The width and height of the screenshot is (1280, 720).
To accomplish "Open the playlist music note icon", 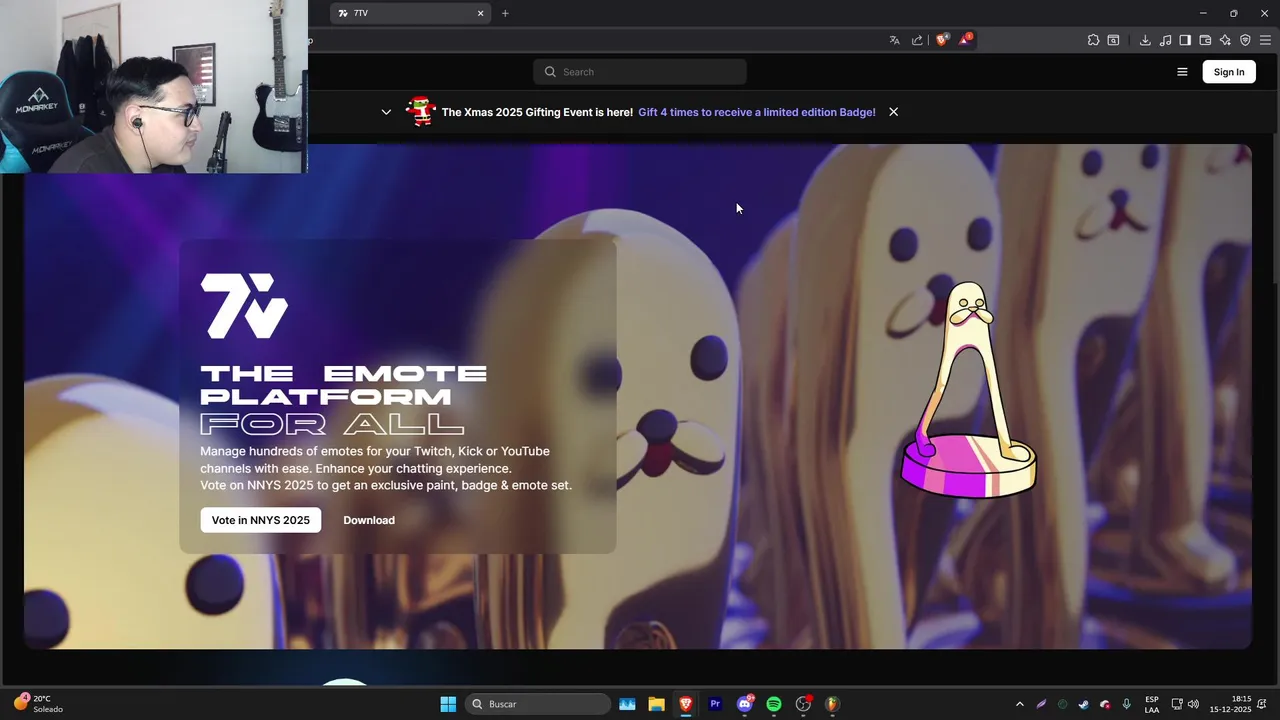I will tap(1165, 40).
